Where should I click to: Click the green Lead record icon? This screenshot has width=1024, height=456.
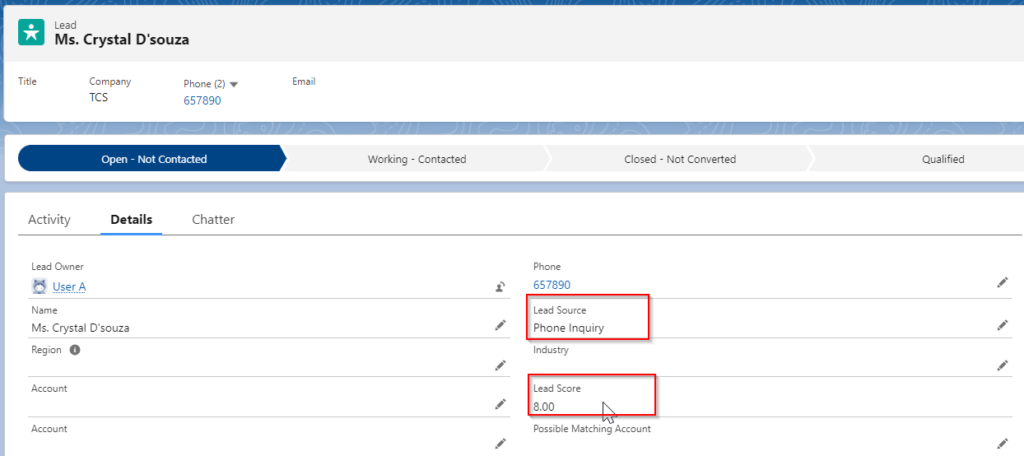[31, 31]
